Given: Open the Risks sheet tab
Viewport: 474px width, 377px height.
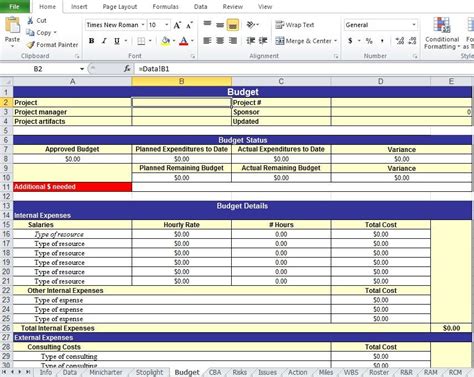Looking at the screenshot, I should click(239, 372).
